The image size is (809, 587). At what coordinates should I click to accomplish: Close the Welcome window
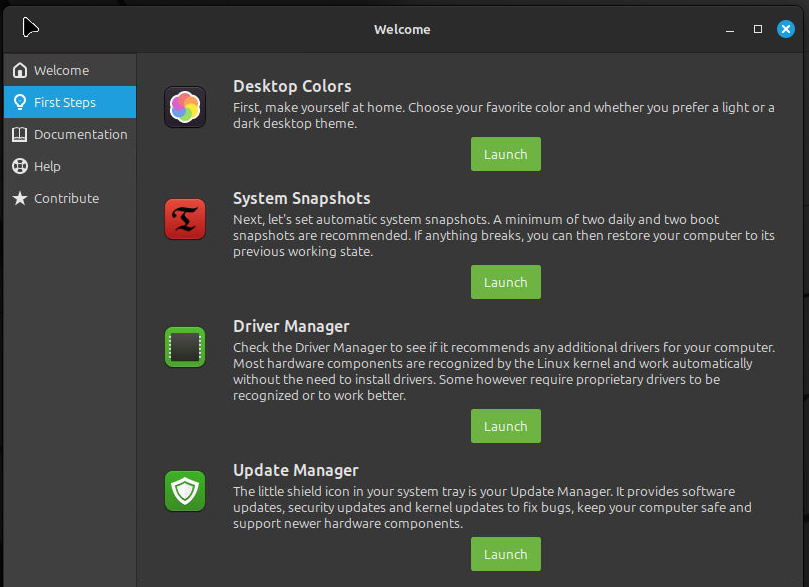(x=785, y=29)
